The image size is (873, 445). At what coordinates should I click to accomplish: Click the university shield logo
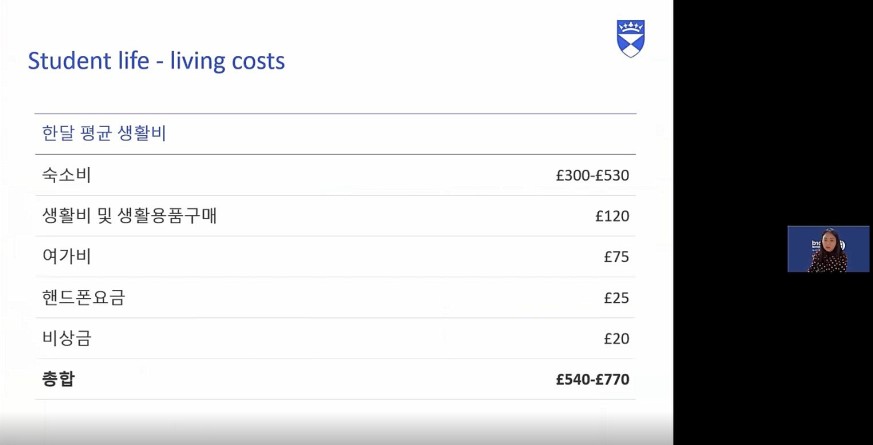(x=630, y=38)
